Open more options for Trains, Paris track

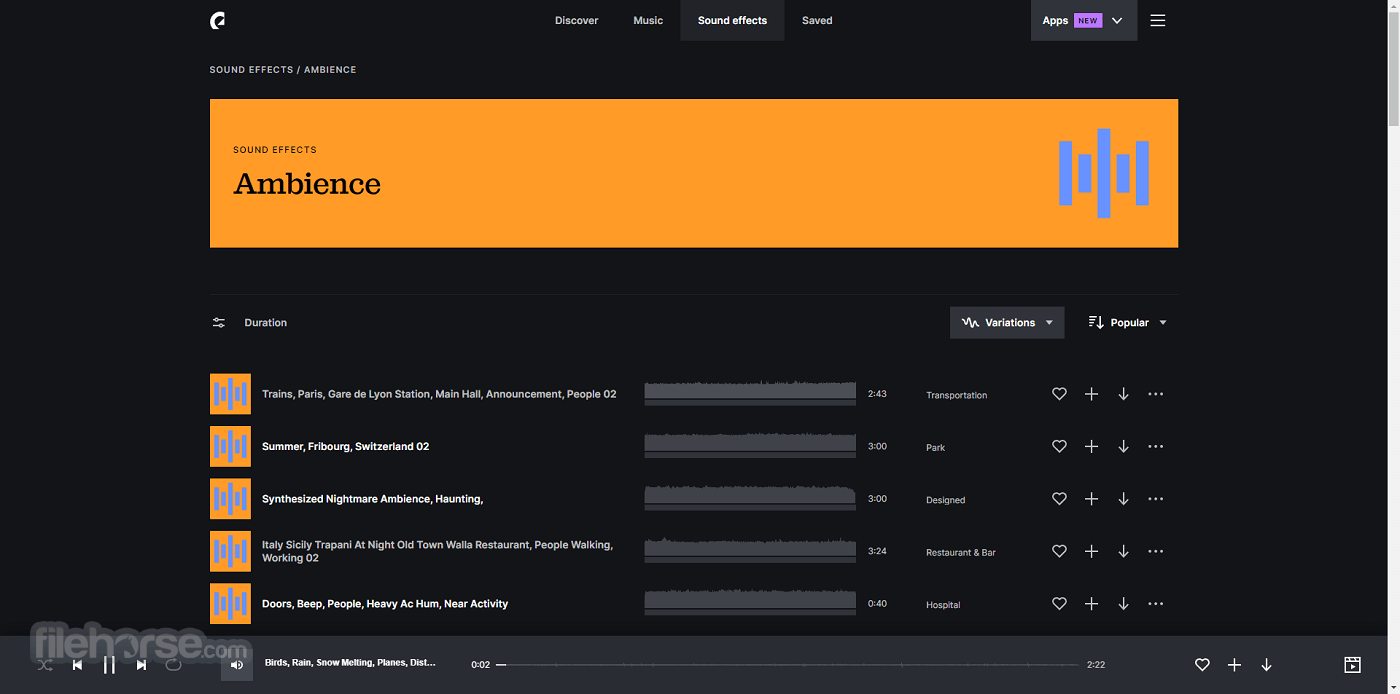point(1155,394)
